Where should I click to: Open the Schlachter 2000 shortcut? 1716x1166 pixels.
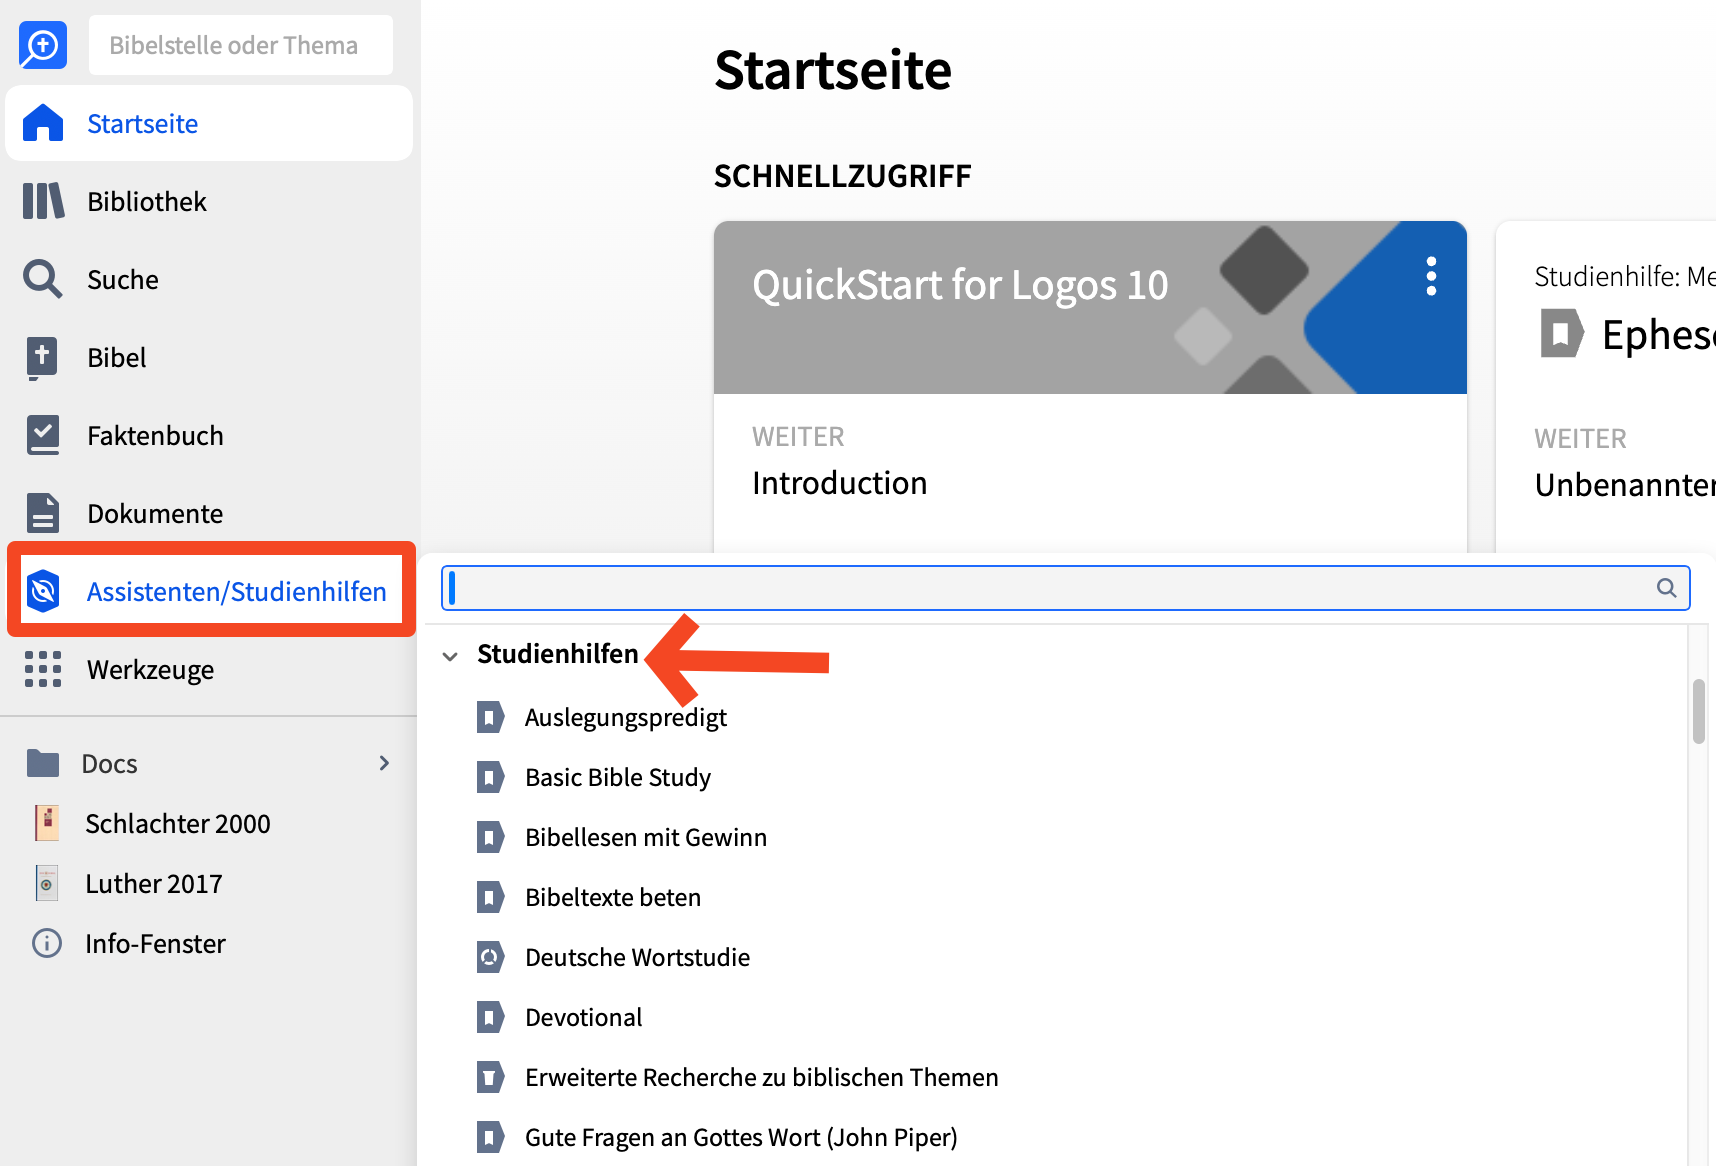click(178, 824)
